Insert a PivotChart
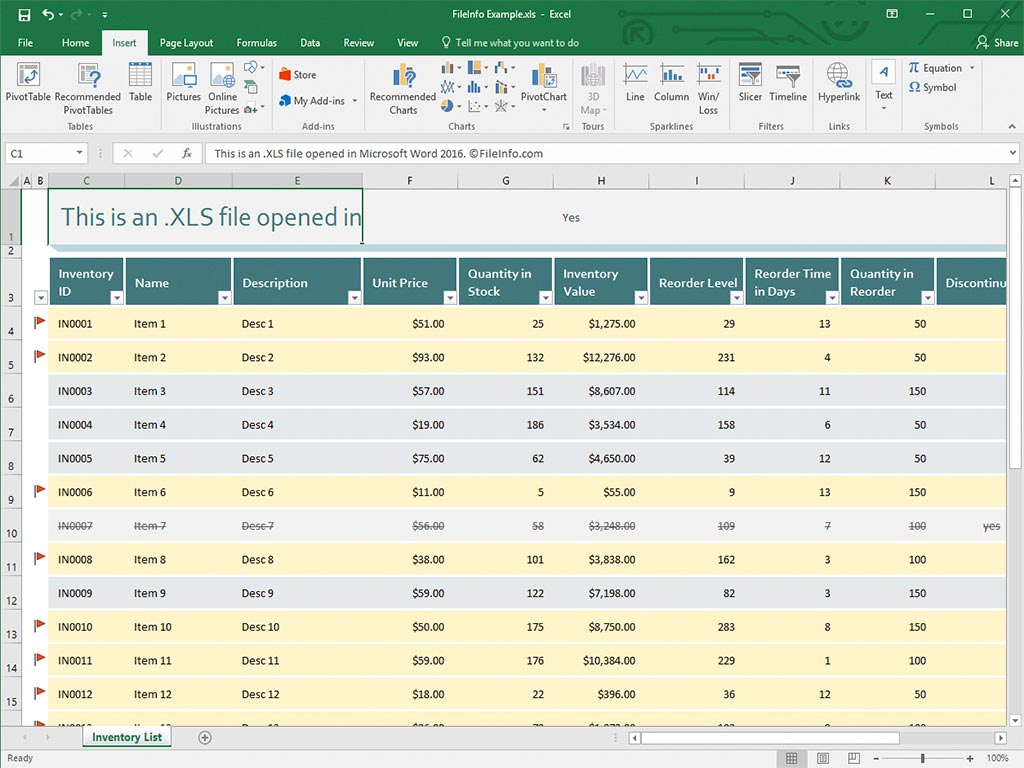The width and height of the screenshot is (1024, 768). 544,88
